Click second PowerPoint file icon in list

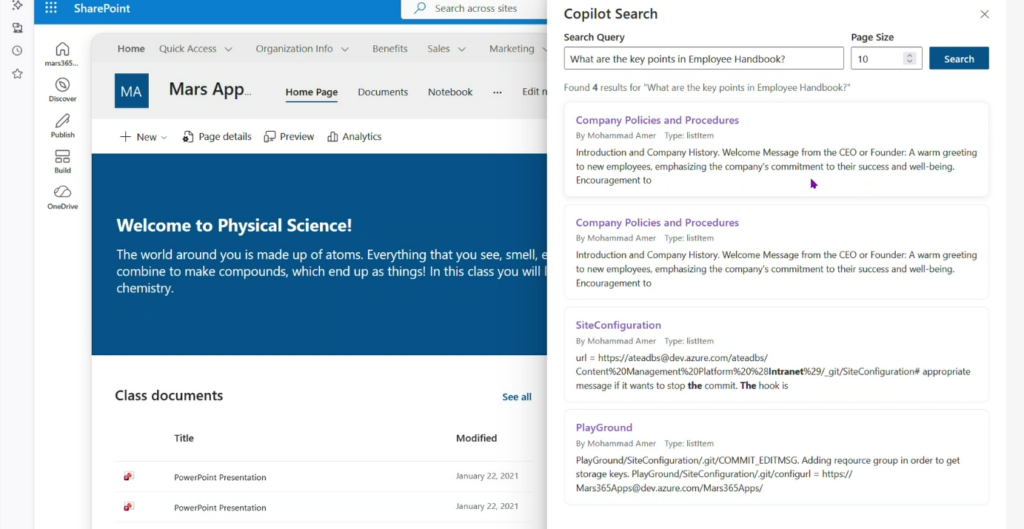[x=129, y=507]
